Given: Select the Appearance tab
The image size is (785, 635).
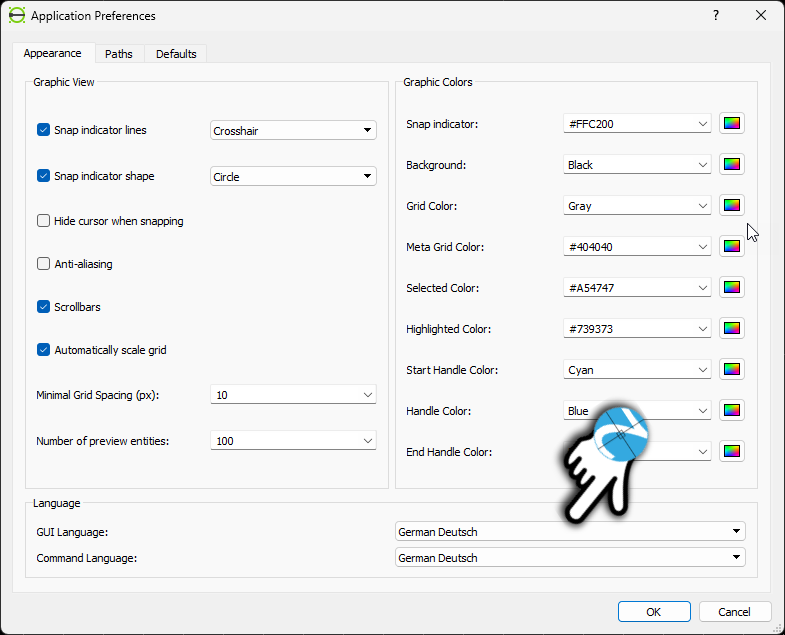Looking at the screenshot, I should click(x=52, y=53).
